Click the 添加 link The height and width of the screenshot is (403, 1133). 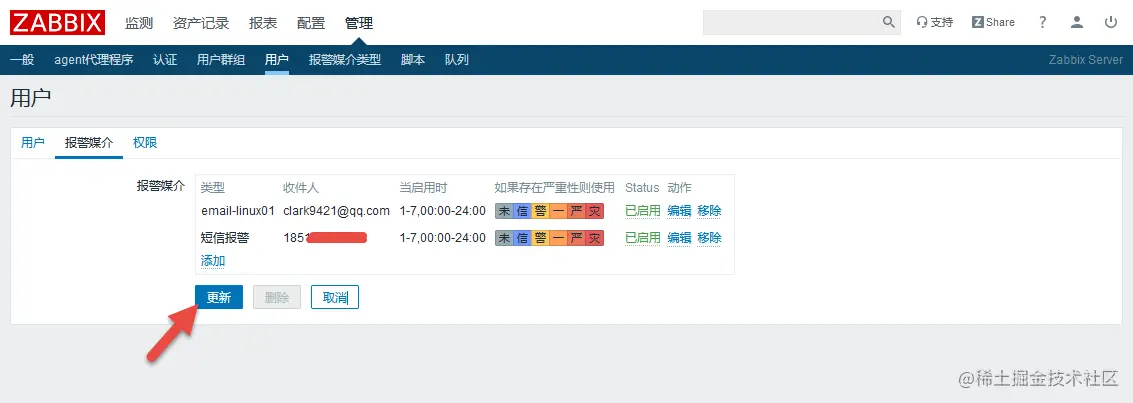coord(212,261)
